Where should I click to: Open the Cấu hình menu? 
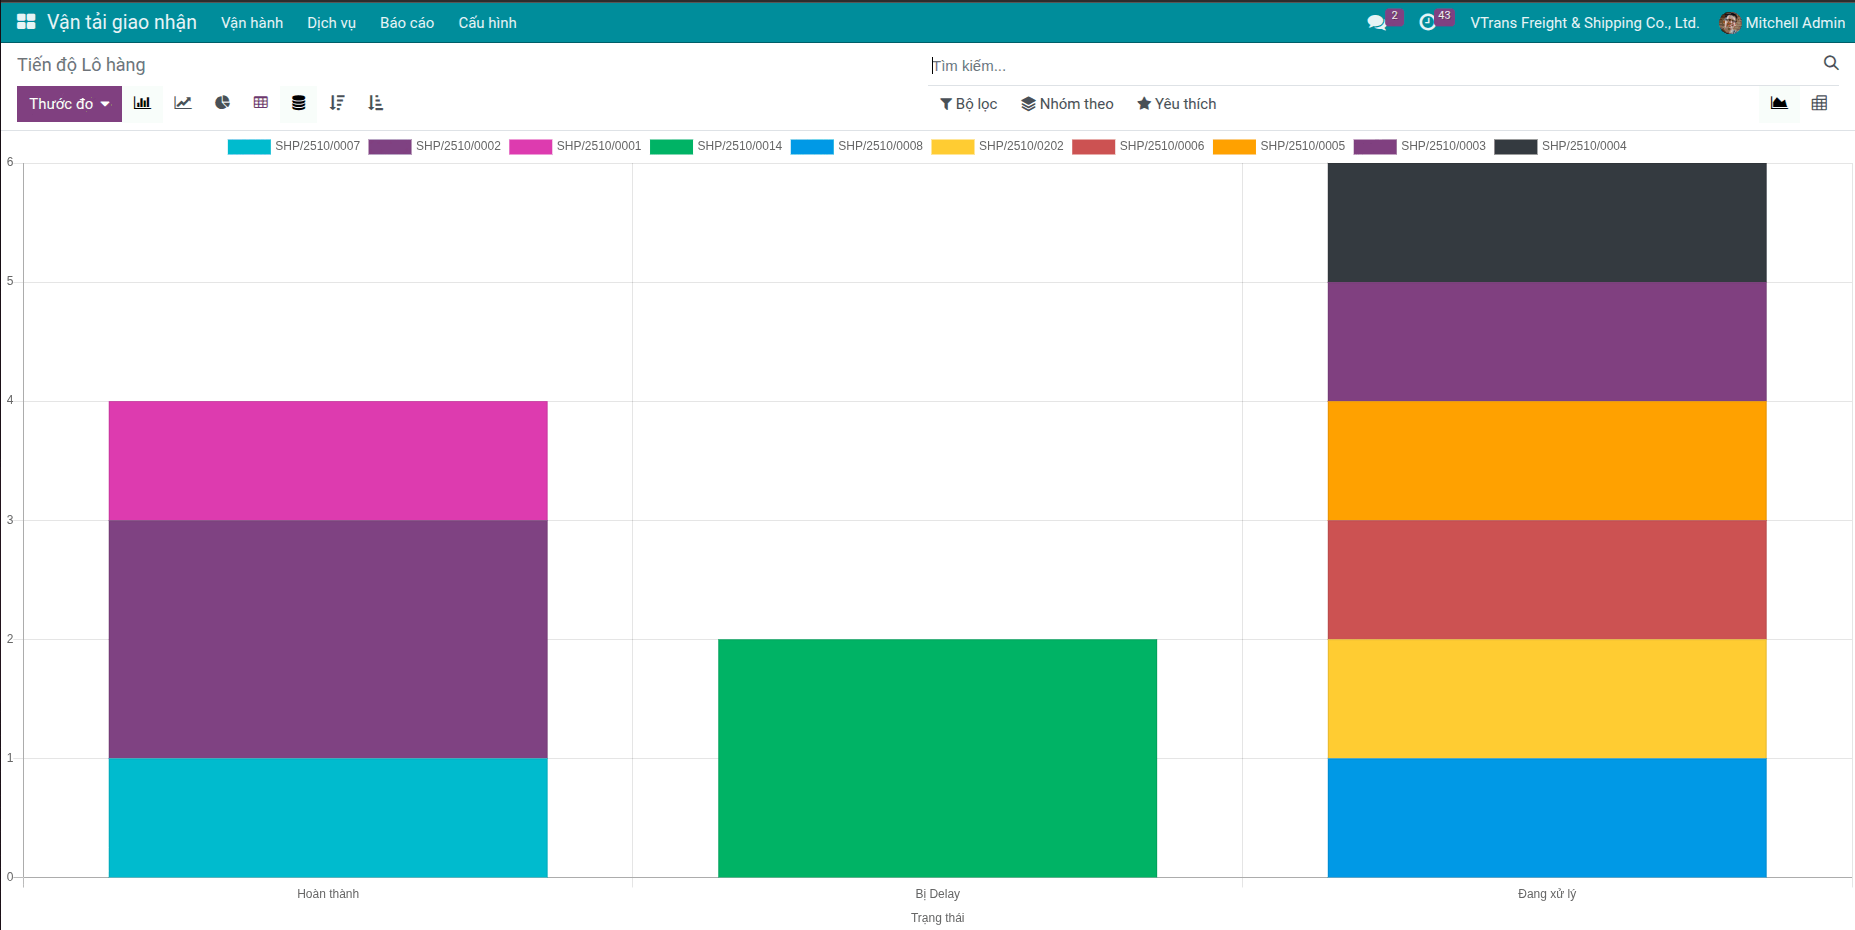tap(487, 22)
